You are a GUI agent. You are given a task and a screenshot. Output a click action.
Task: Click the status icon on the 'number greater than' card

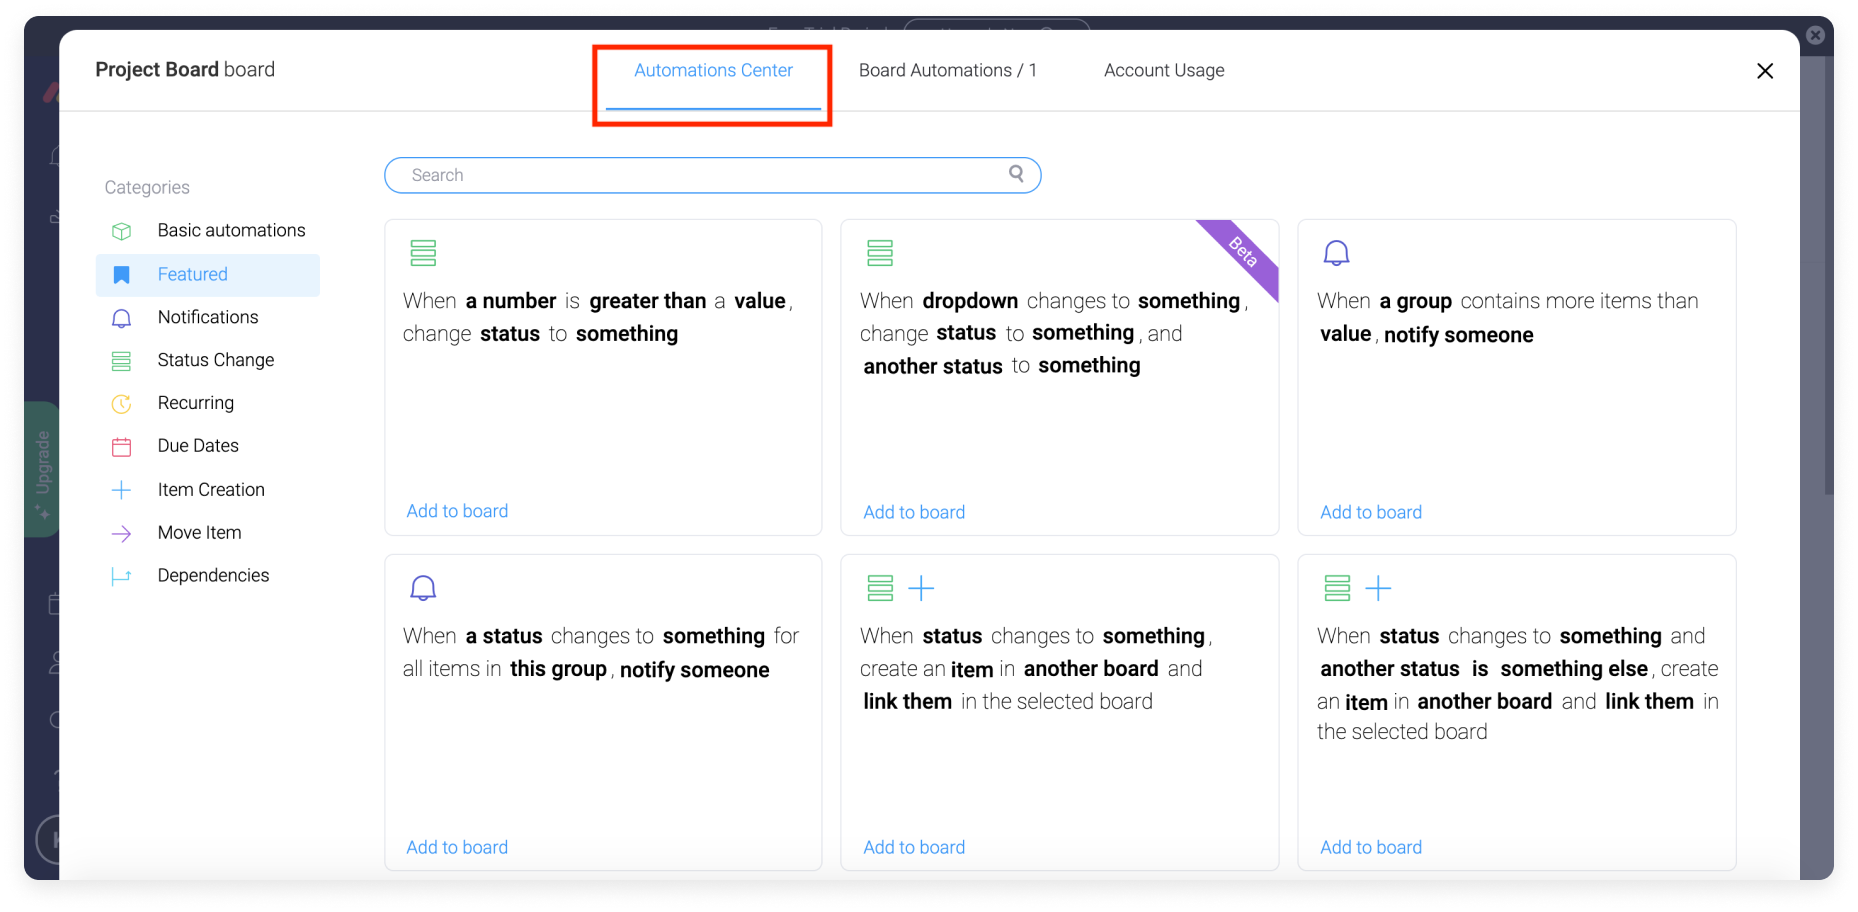423,253
